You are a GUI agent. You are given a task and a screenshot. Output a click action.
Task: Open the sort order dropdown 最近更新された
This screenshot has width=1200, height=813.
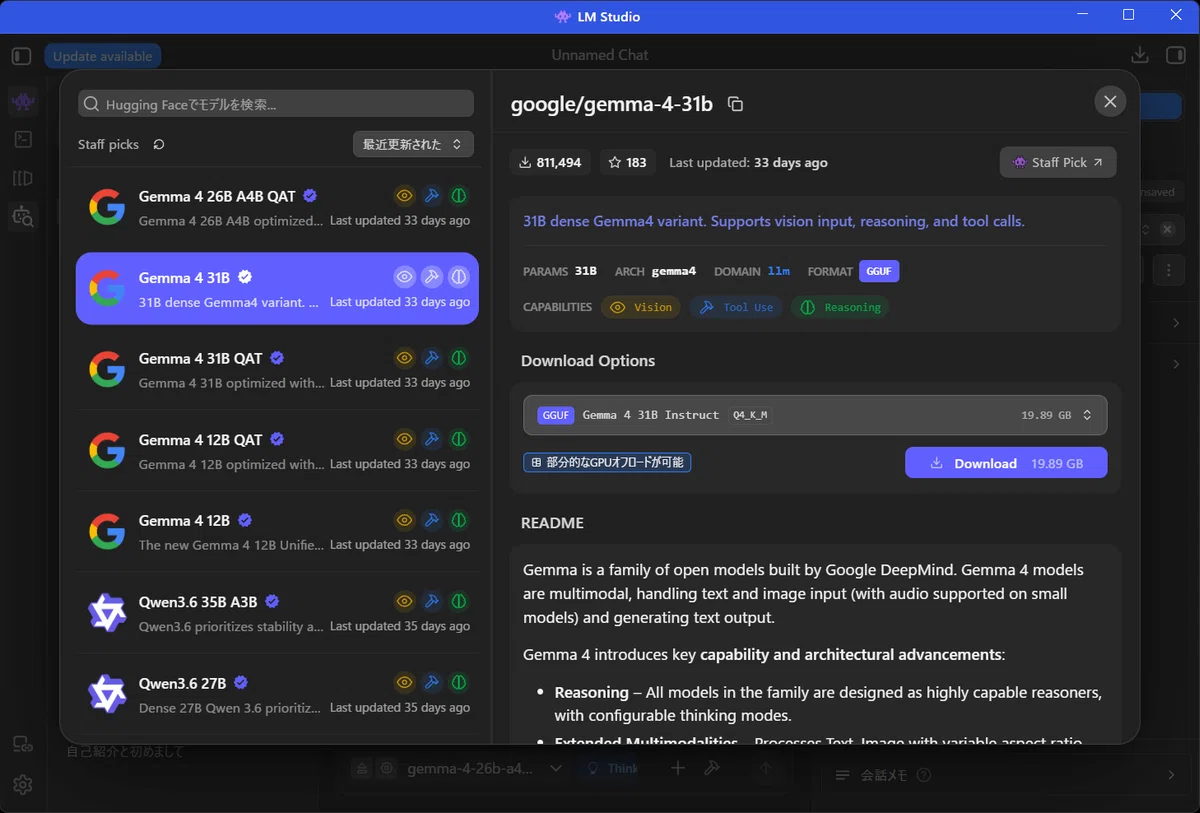click(413, 144)
